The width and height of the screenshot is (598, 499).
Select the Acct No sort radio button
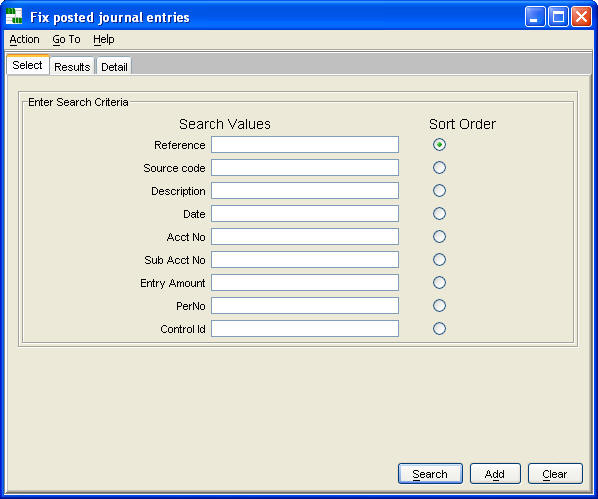439,237
